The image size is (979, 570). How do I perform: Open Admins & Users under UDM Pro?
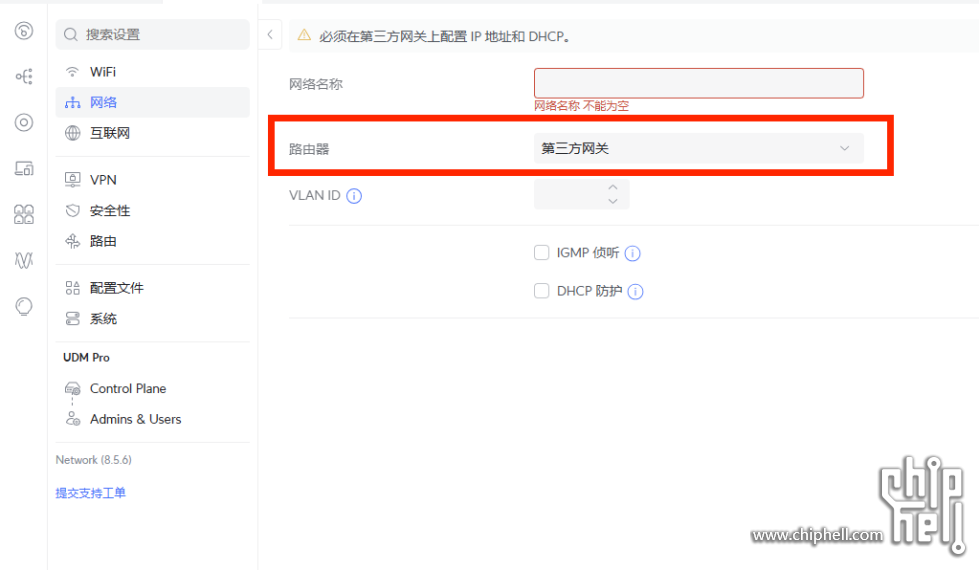(x=152, y=419)
